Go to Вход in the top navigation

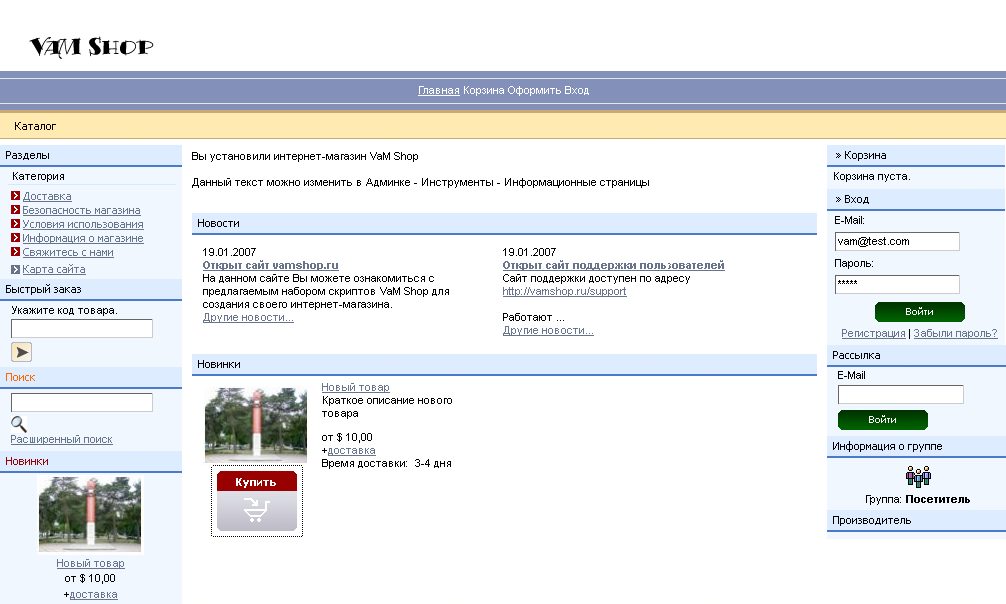click(577, 90)
